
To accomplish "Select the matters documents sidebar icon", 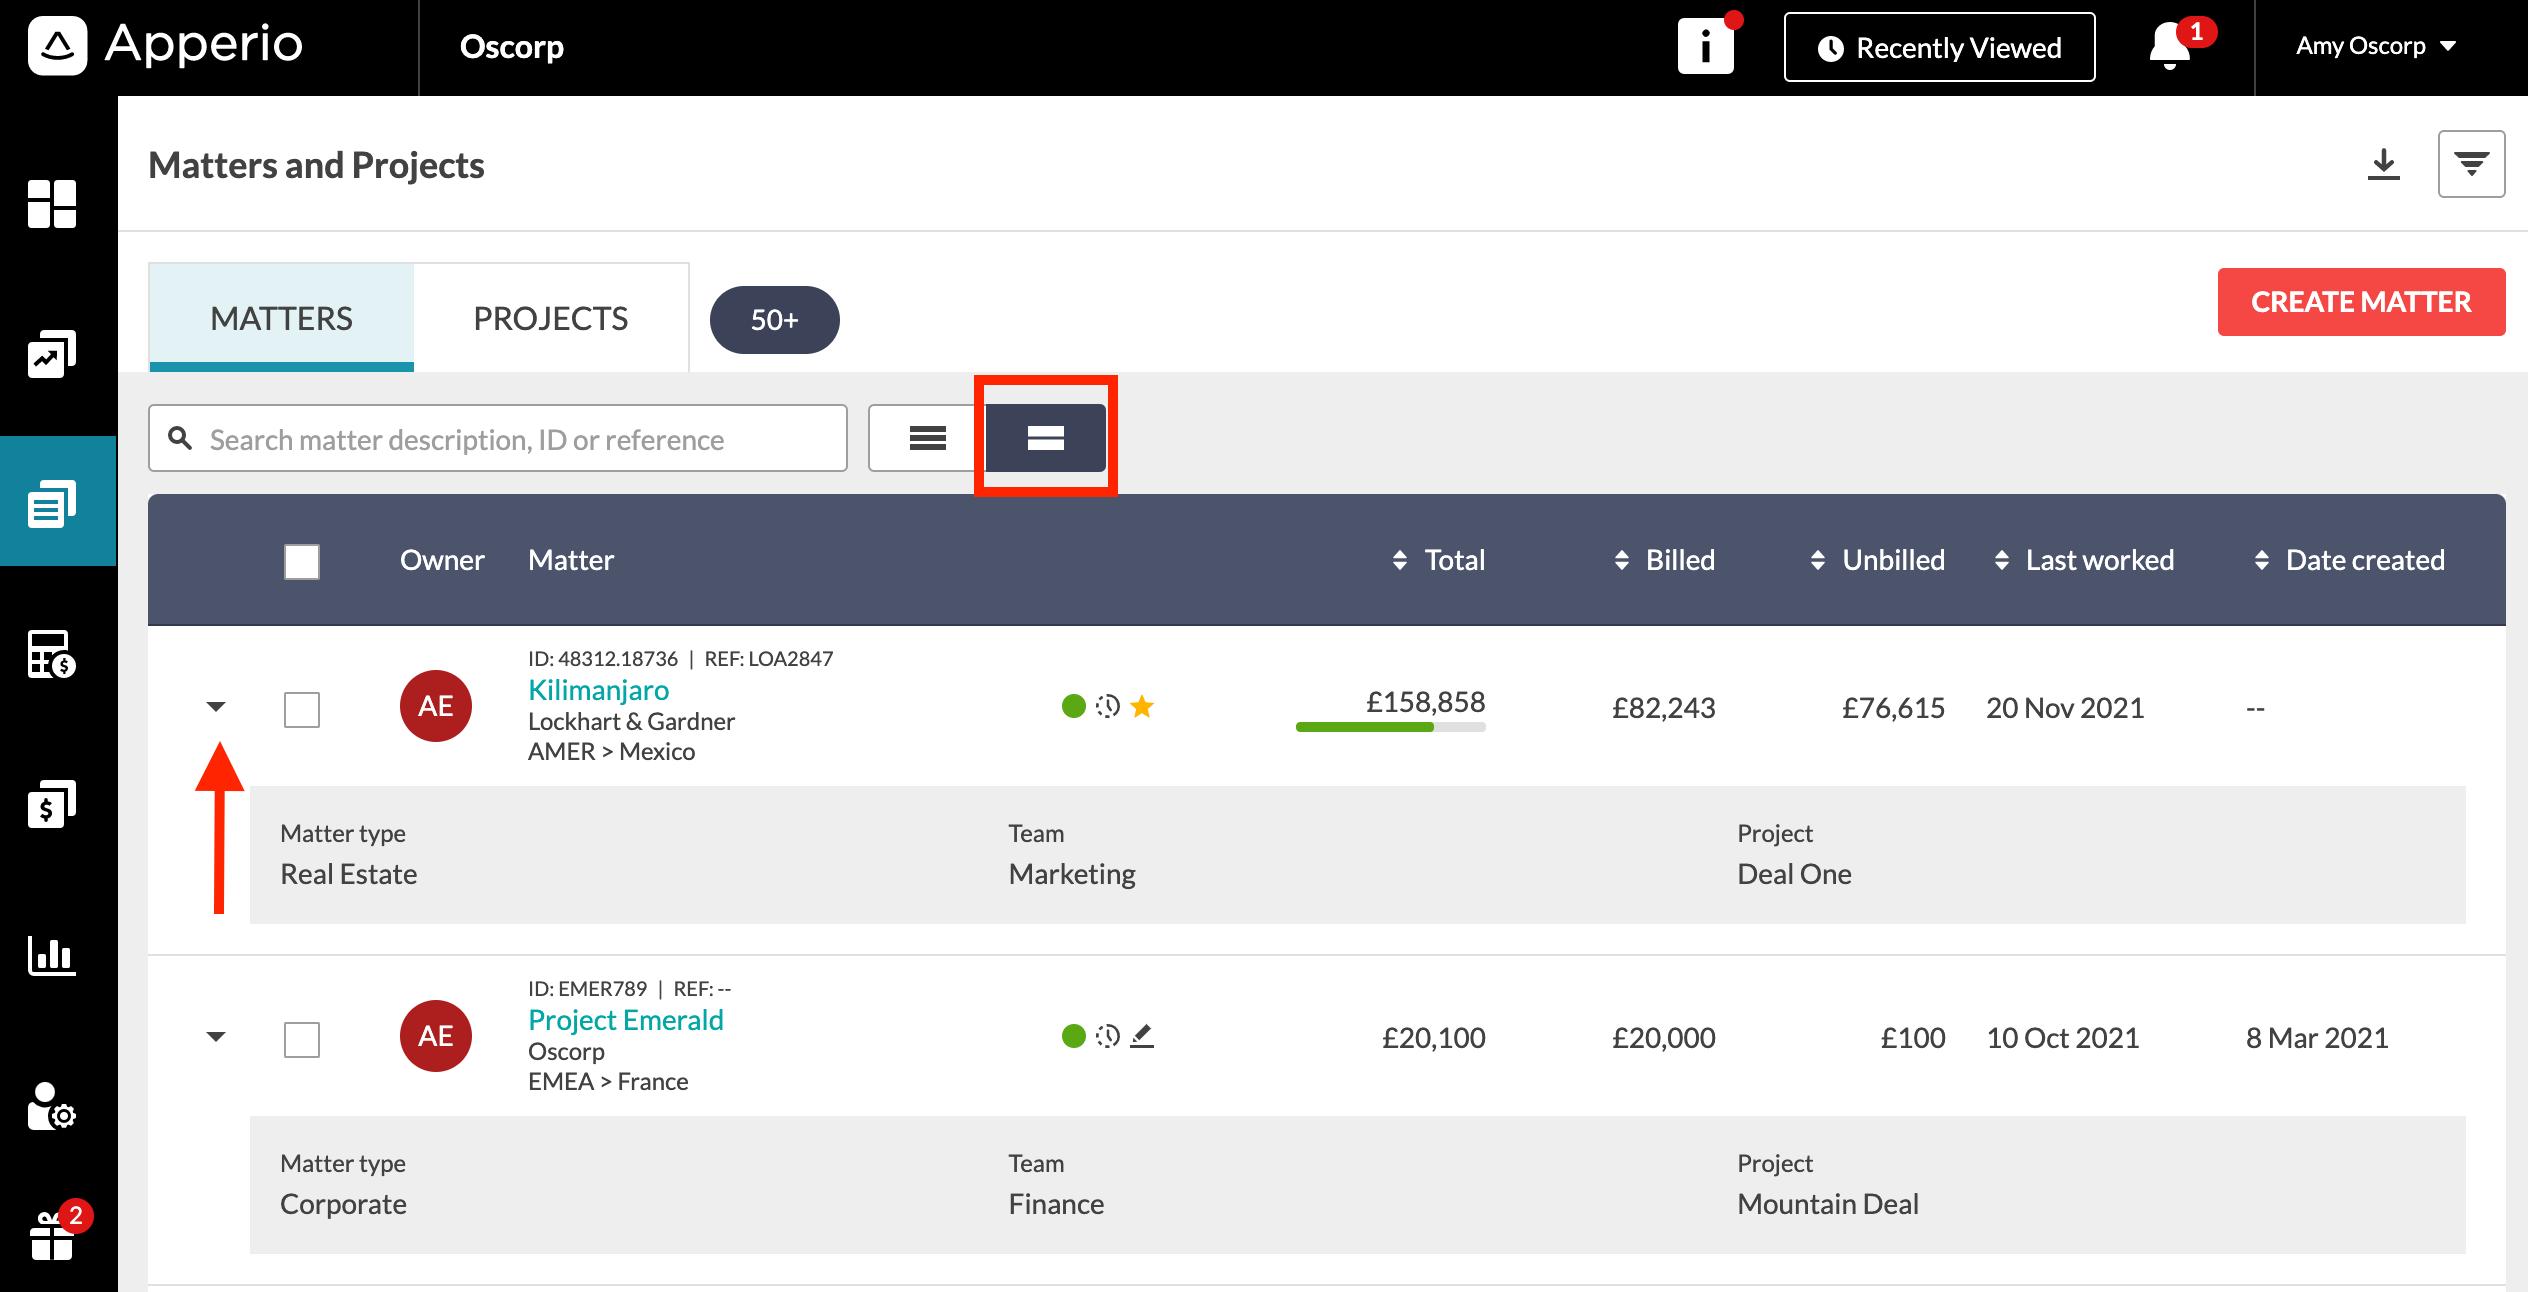I will click(x=52, y=503).
